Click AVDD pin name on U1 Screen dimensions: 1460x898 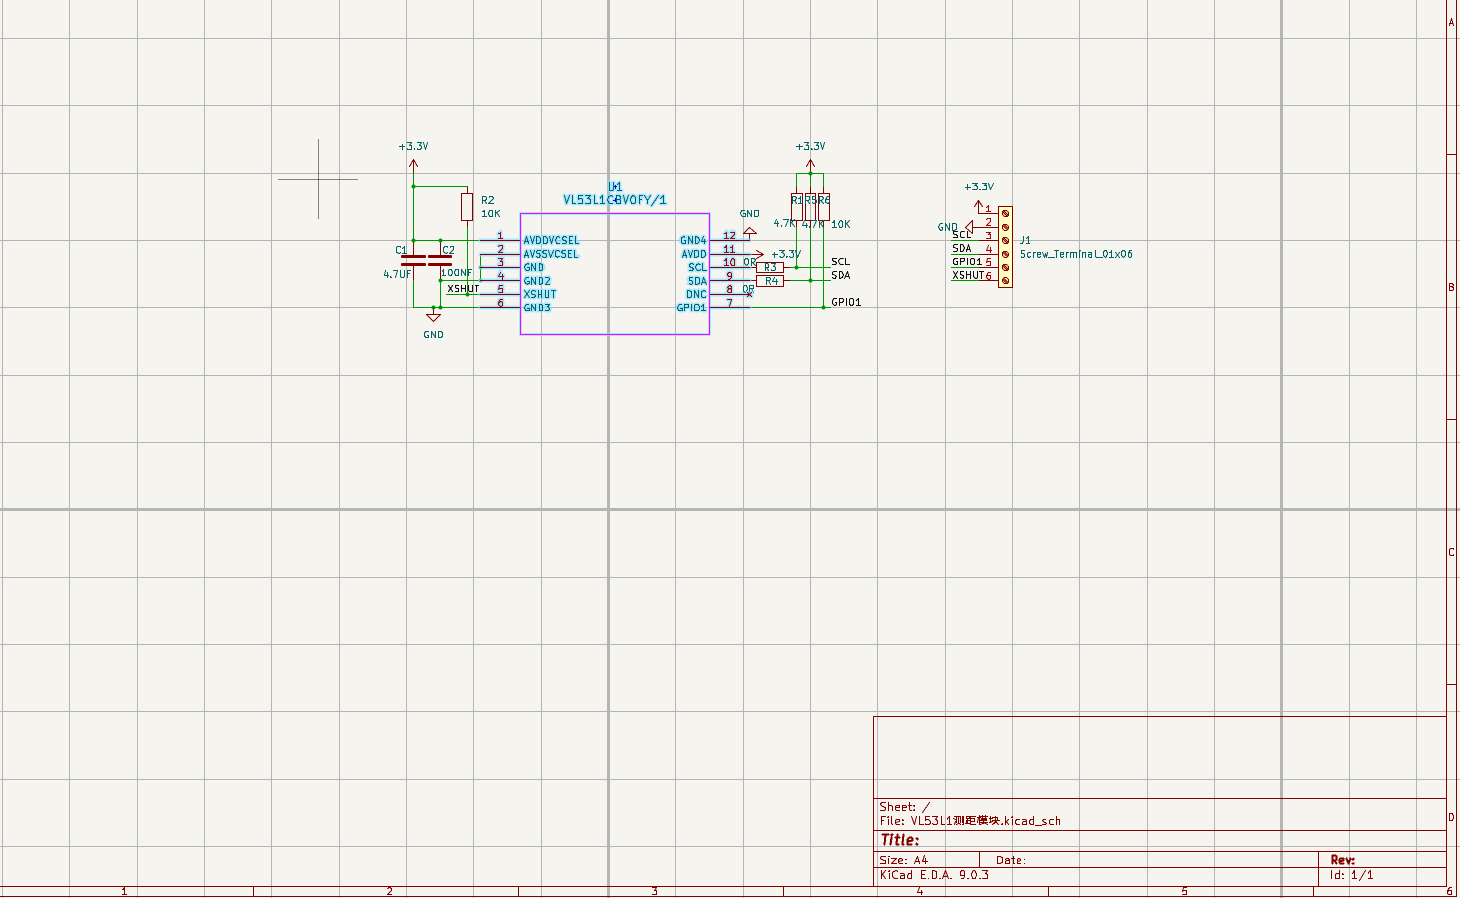[x=694, y=254]
